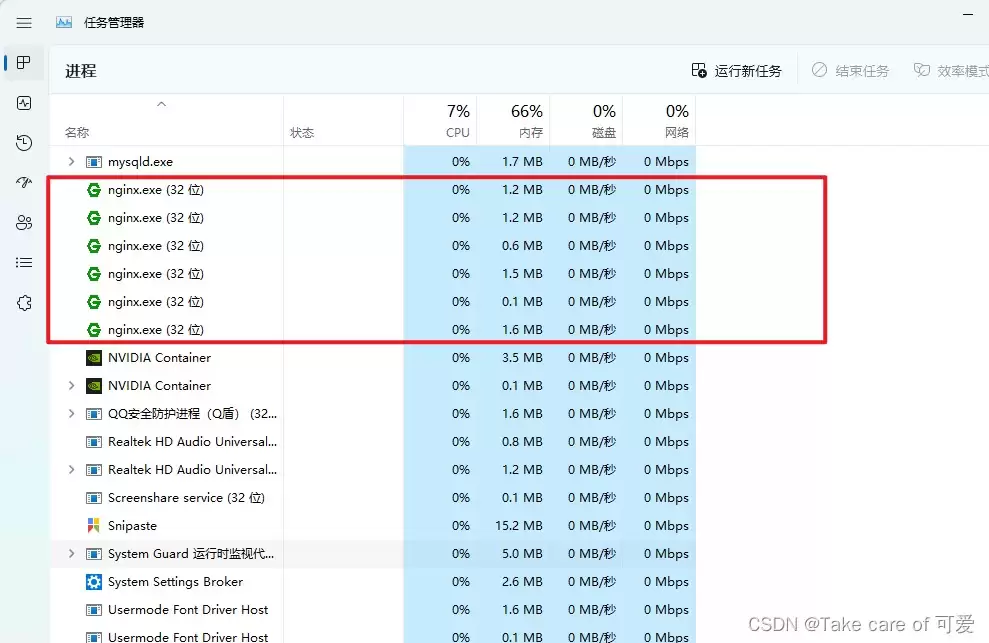
Task: Click the Realtek HD Audio 0.8 MB icon
Action: 93,442
